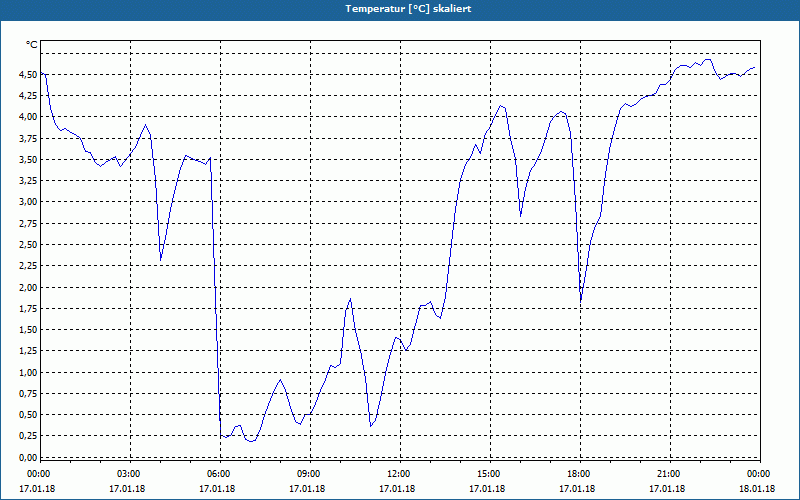Choose the 1,75 y-axis label
The height and width of the screenshot is (500, 800).
[29, 309]
